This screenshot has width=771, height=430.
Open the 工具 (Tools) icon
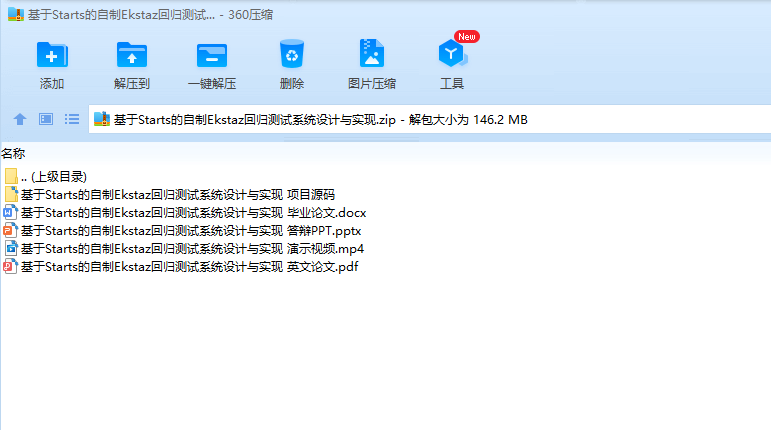pyautogui.click(x=451, y=53)
